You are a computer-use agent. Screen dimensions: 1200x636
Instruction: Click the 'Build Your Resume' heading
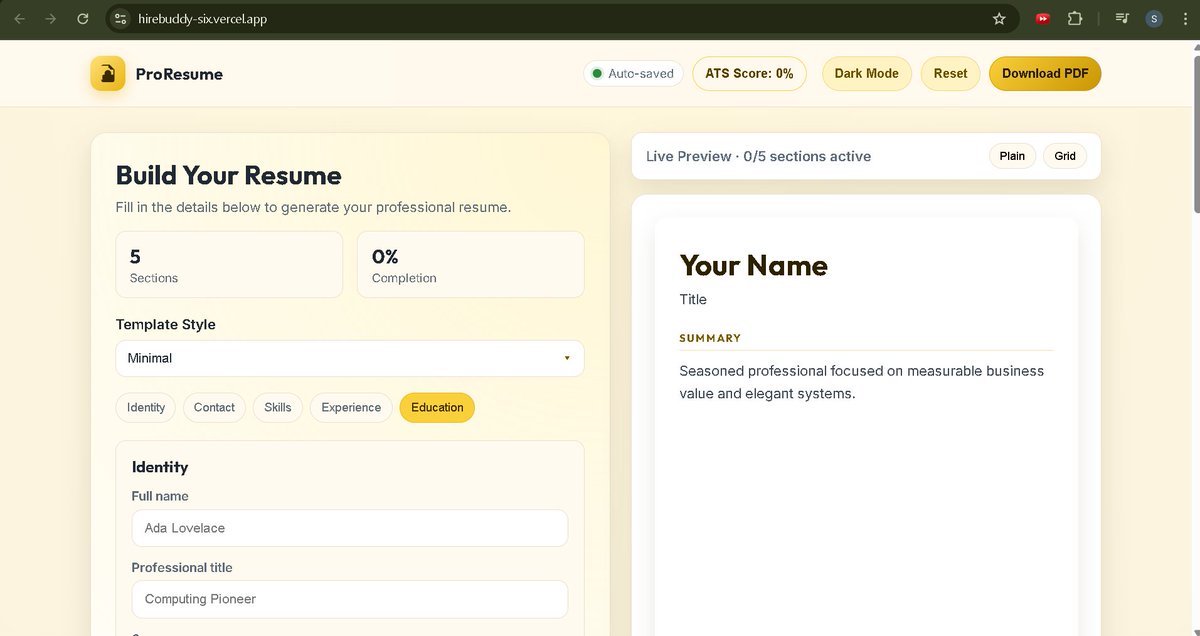(229, 175)
